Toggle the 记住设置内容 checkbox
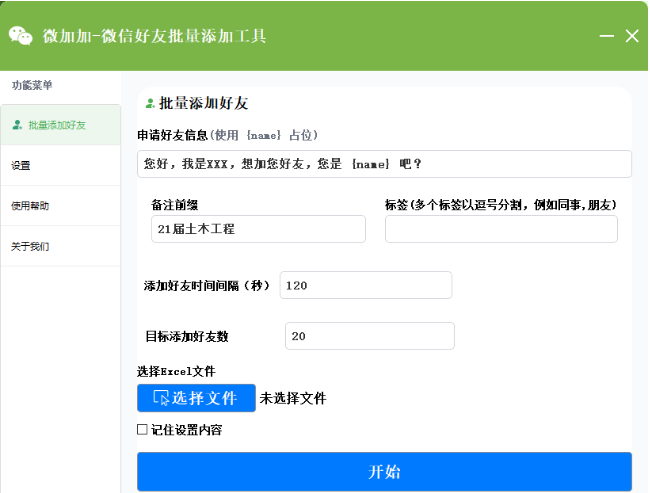Screen dimensions: 650x493 tap(143, 430)
